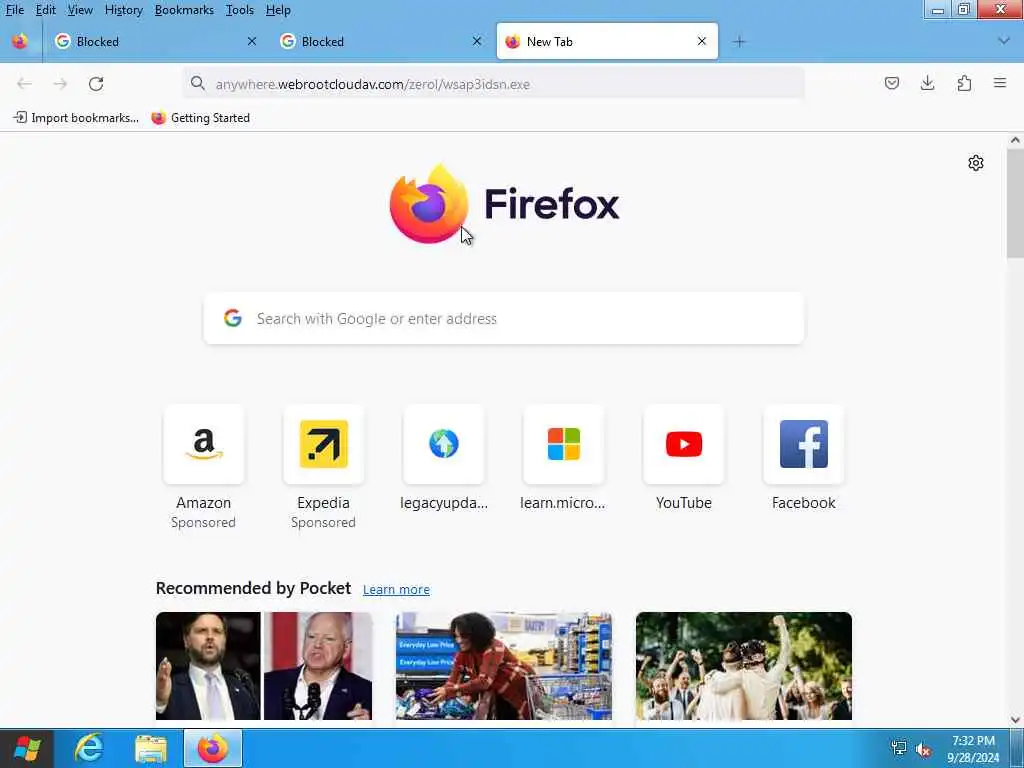Screen dimensions: 1024x768
Task: Go back with the back arrow
Action: click(24, 84)
